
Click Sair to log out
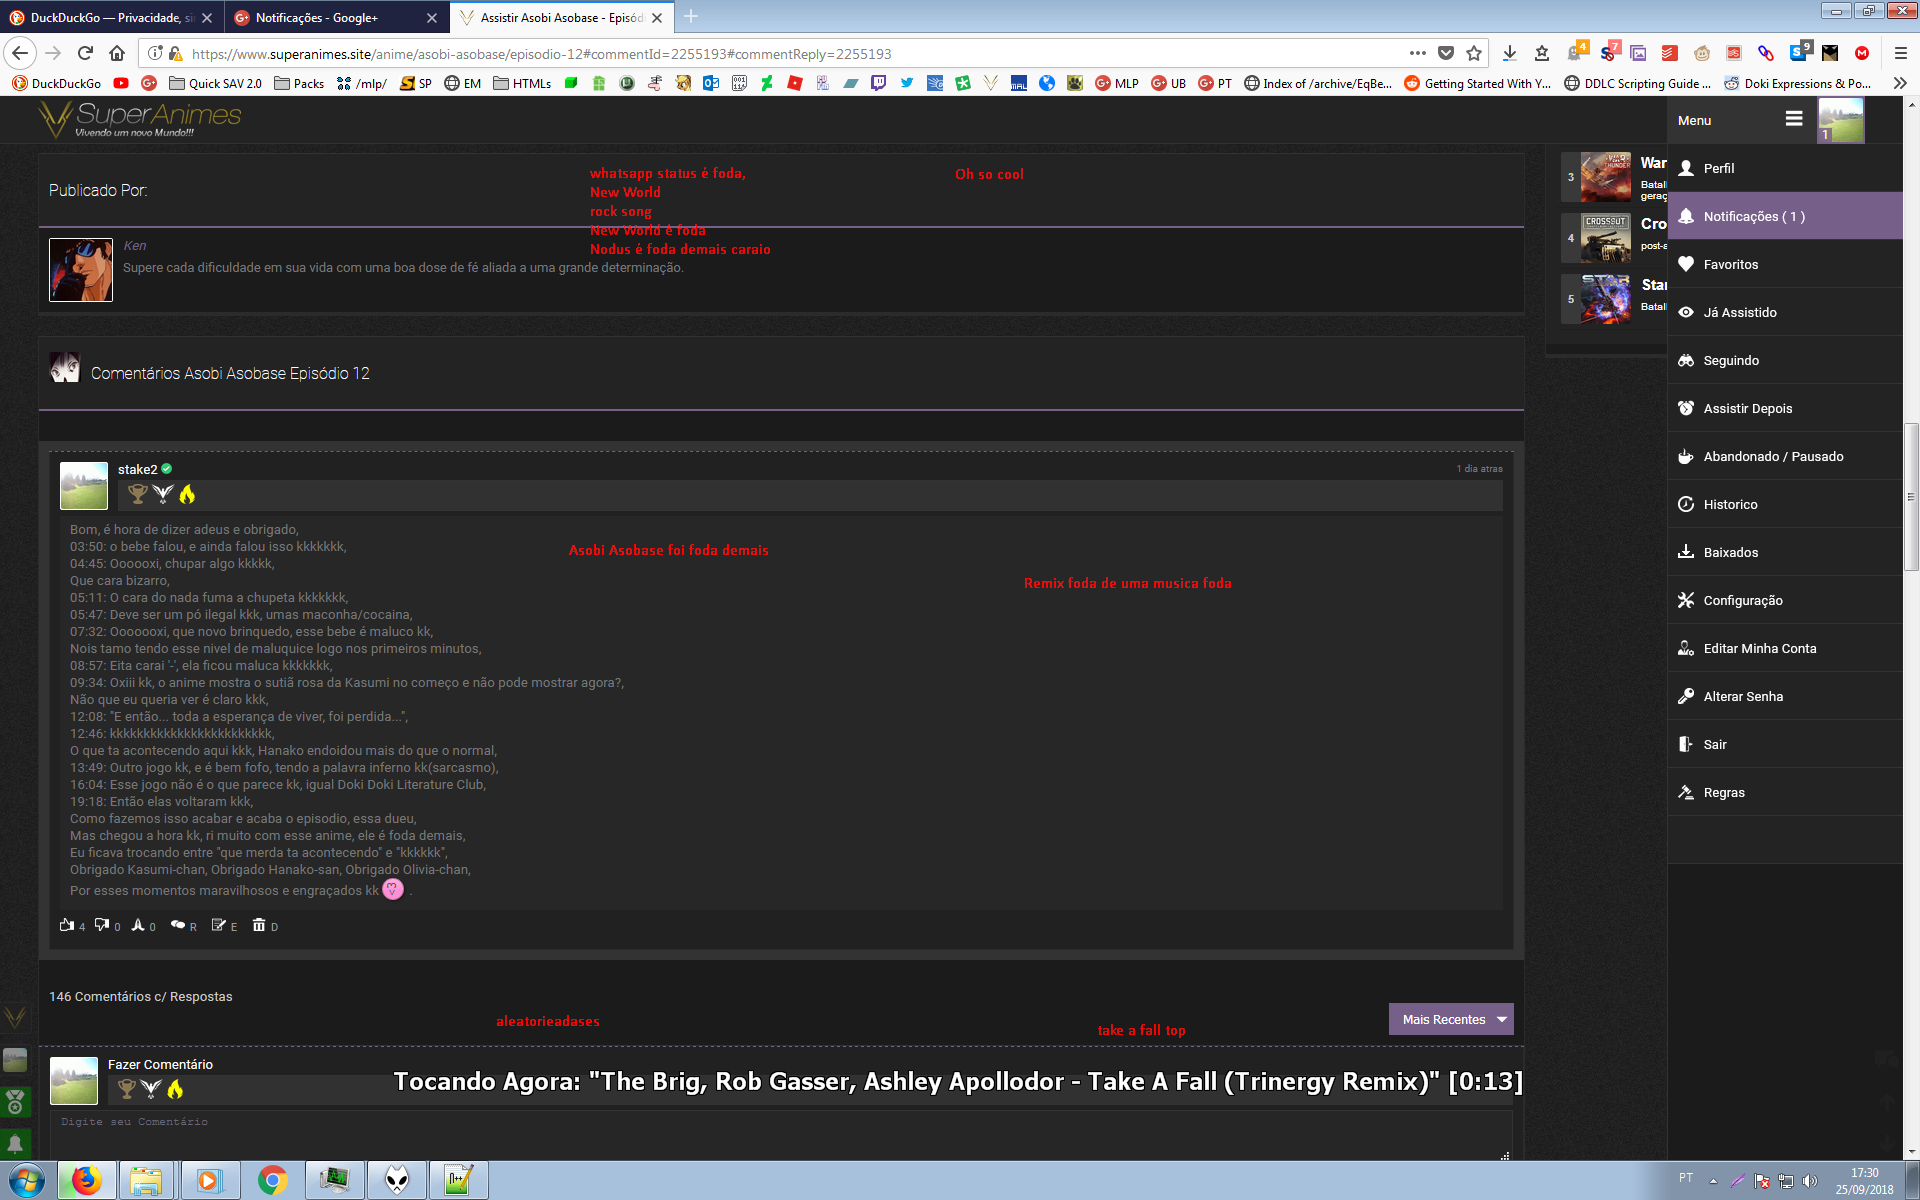pyautogui.click(x=1715, y=744)
